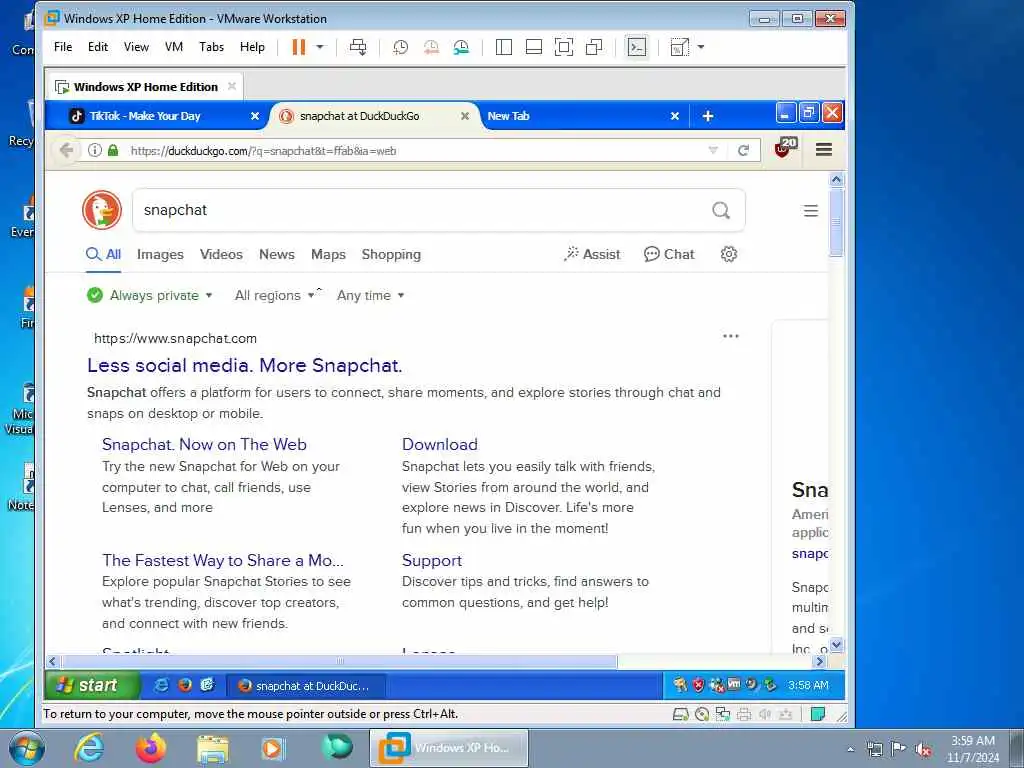Open the uBlock shield icon showing 20

click(x=785, y=148)
